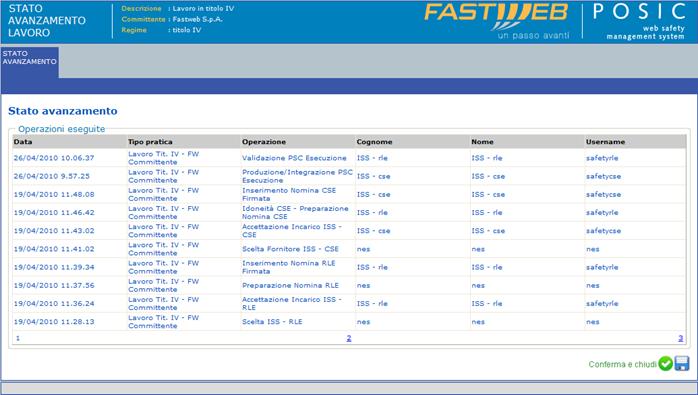Image resolution: width=698 pixels, height=395 pixels.
Task: Select Validazione PSC Esecuzione operation row
Action: 349,158
